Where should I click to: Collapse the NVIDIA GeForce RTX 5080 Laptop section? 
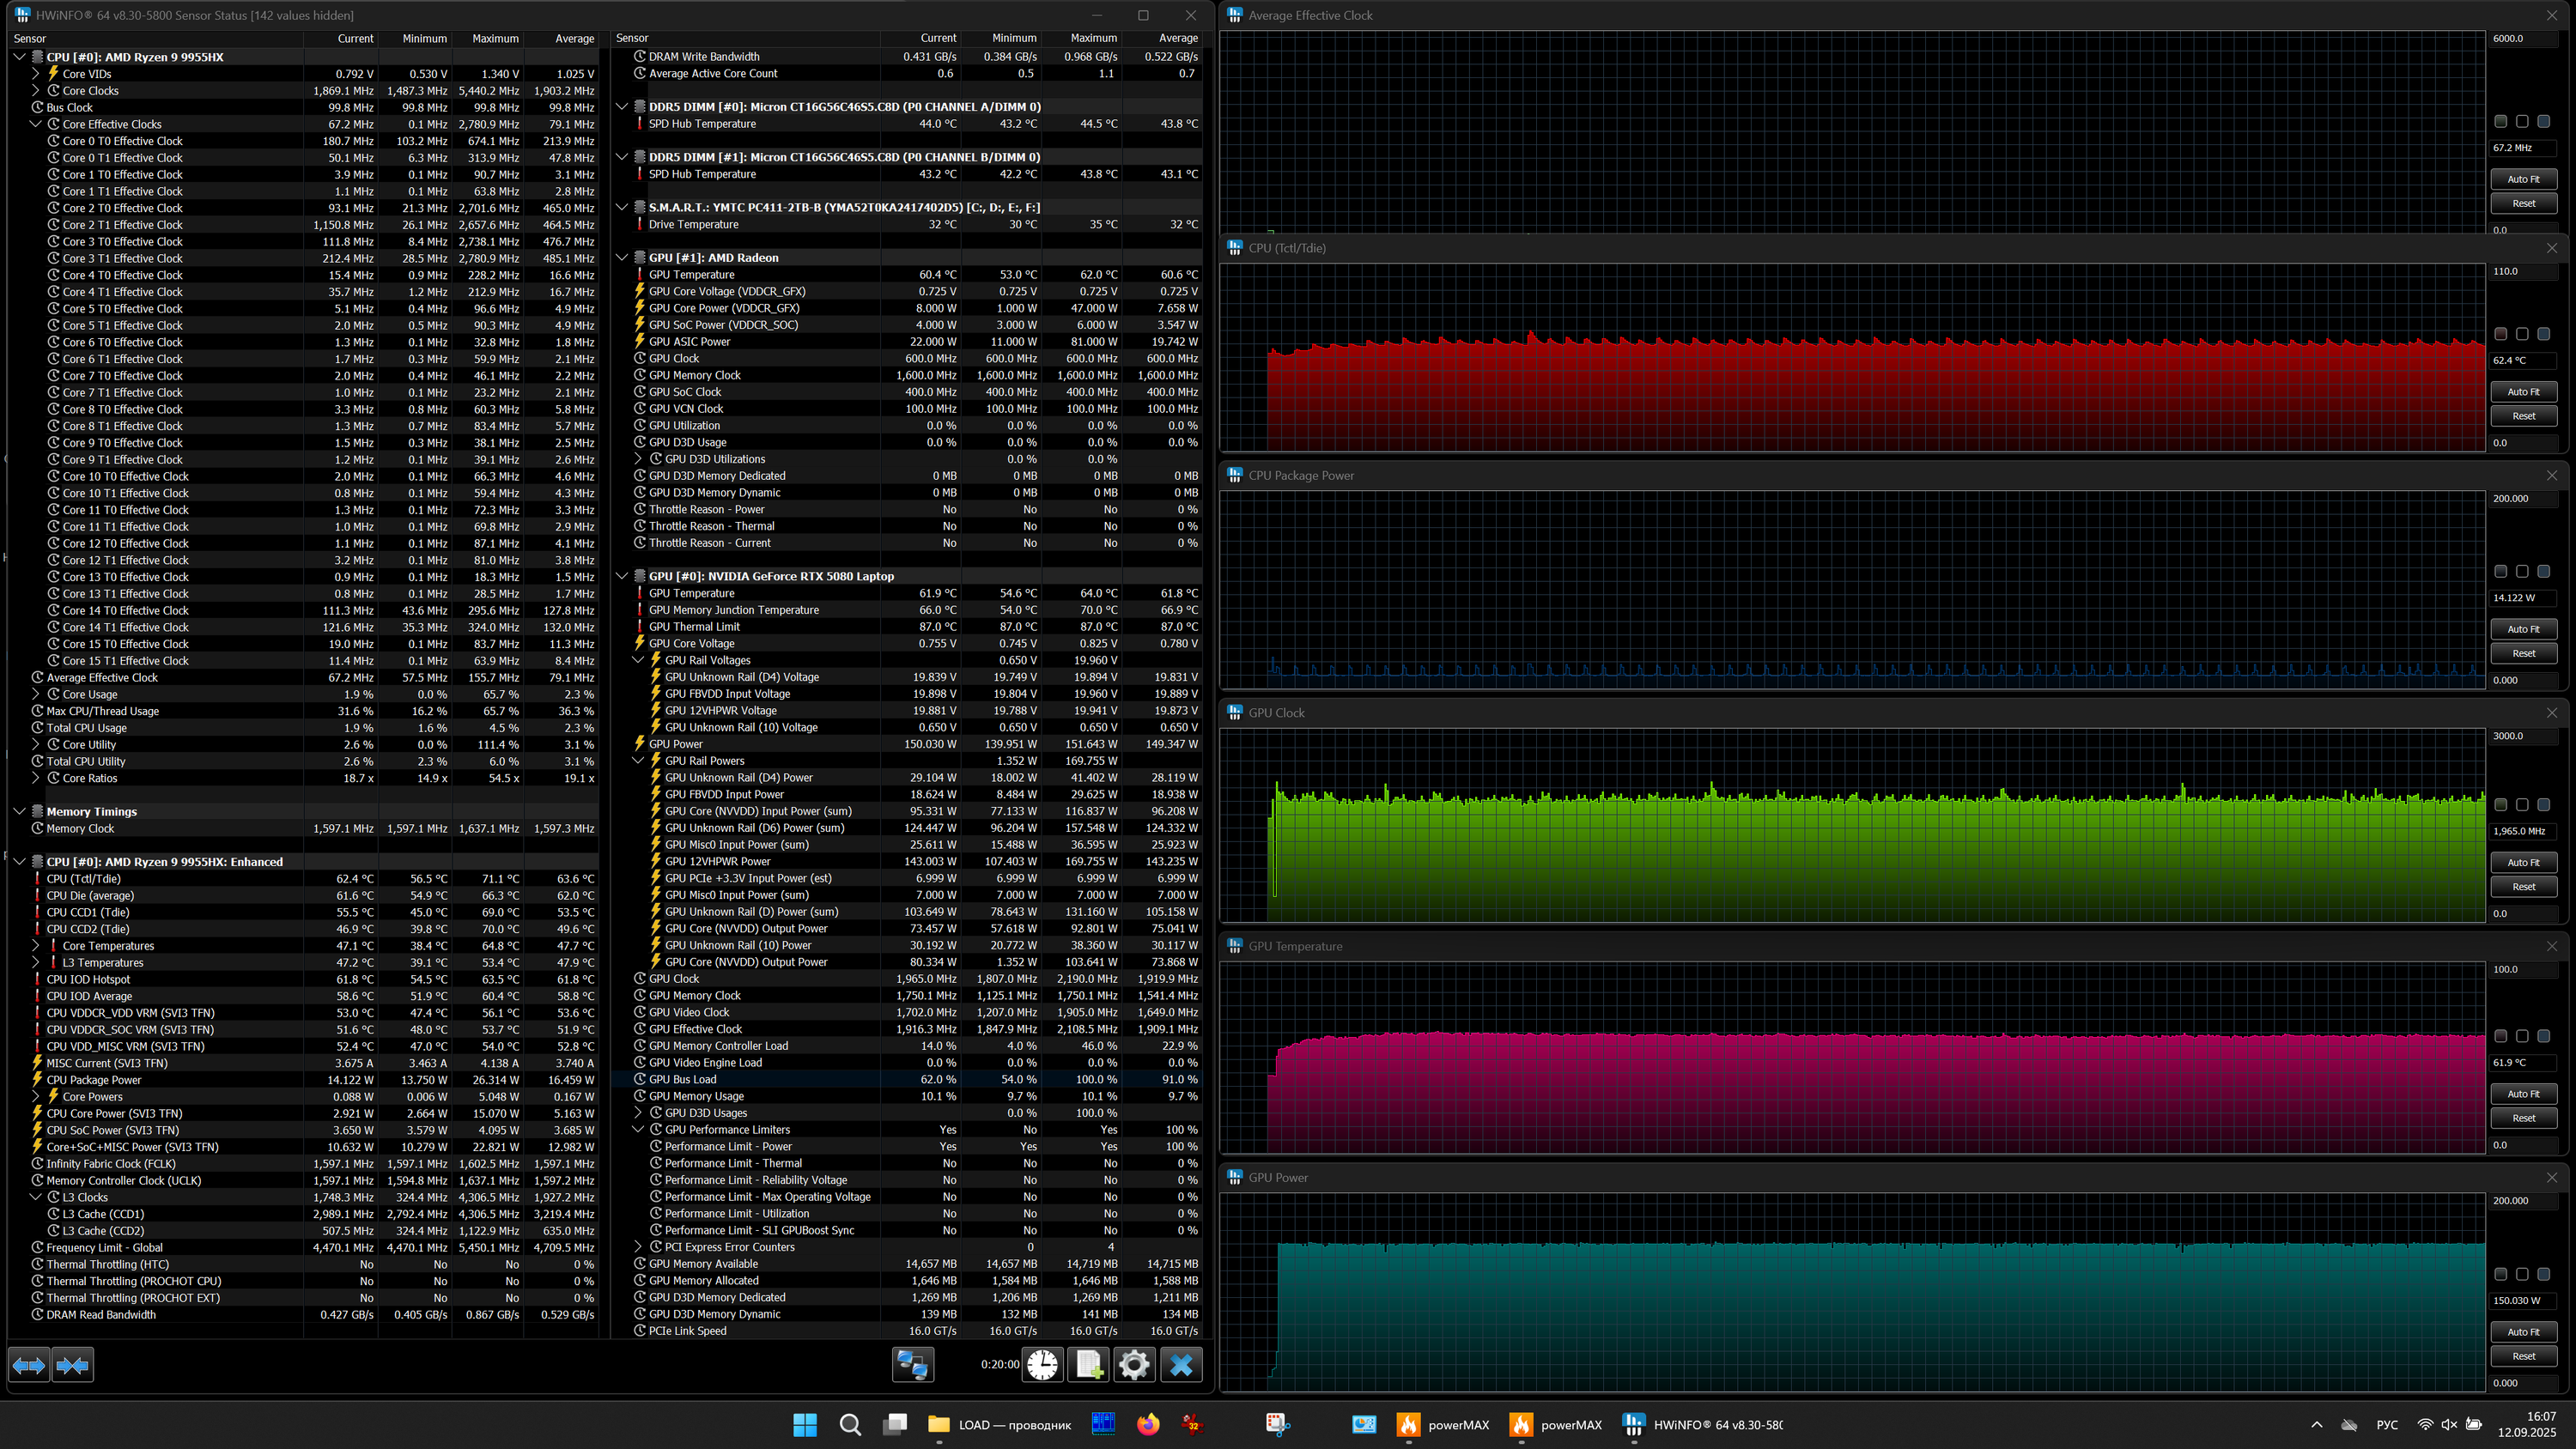(x=622, y=576)
